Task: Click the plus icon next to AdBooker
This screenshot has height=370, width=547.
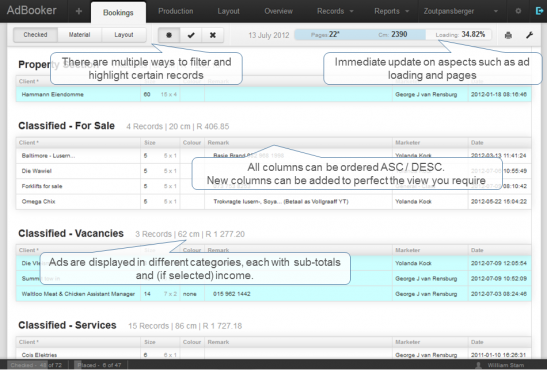Action: [79, 12]
